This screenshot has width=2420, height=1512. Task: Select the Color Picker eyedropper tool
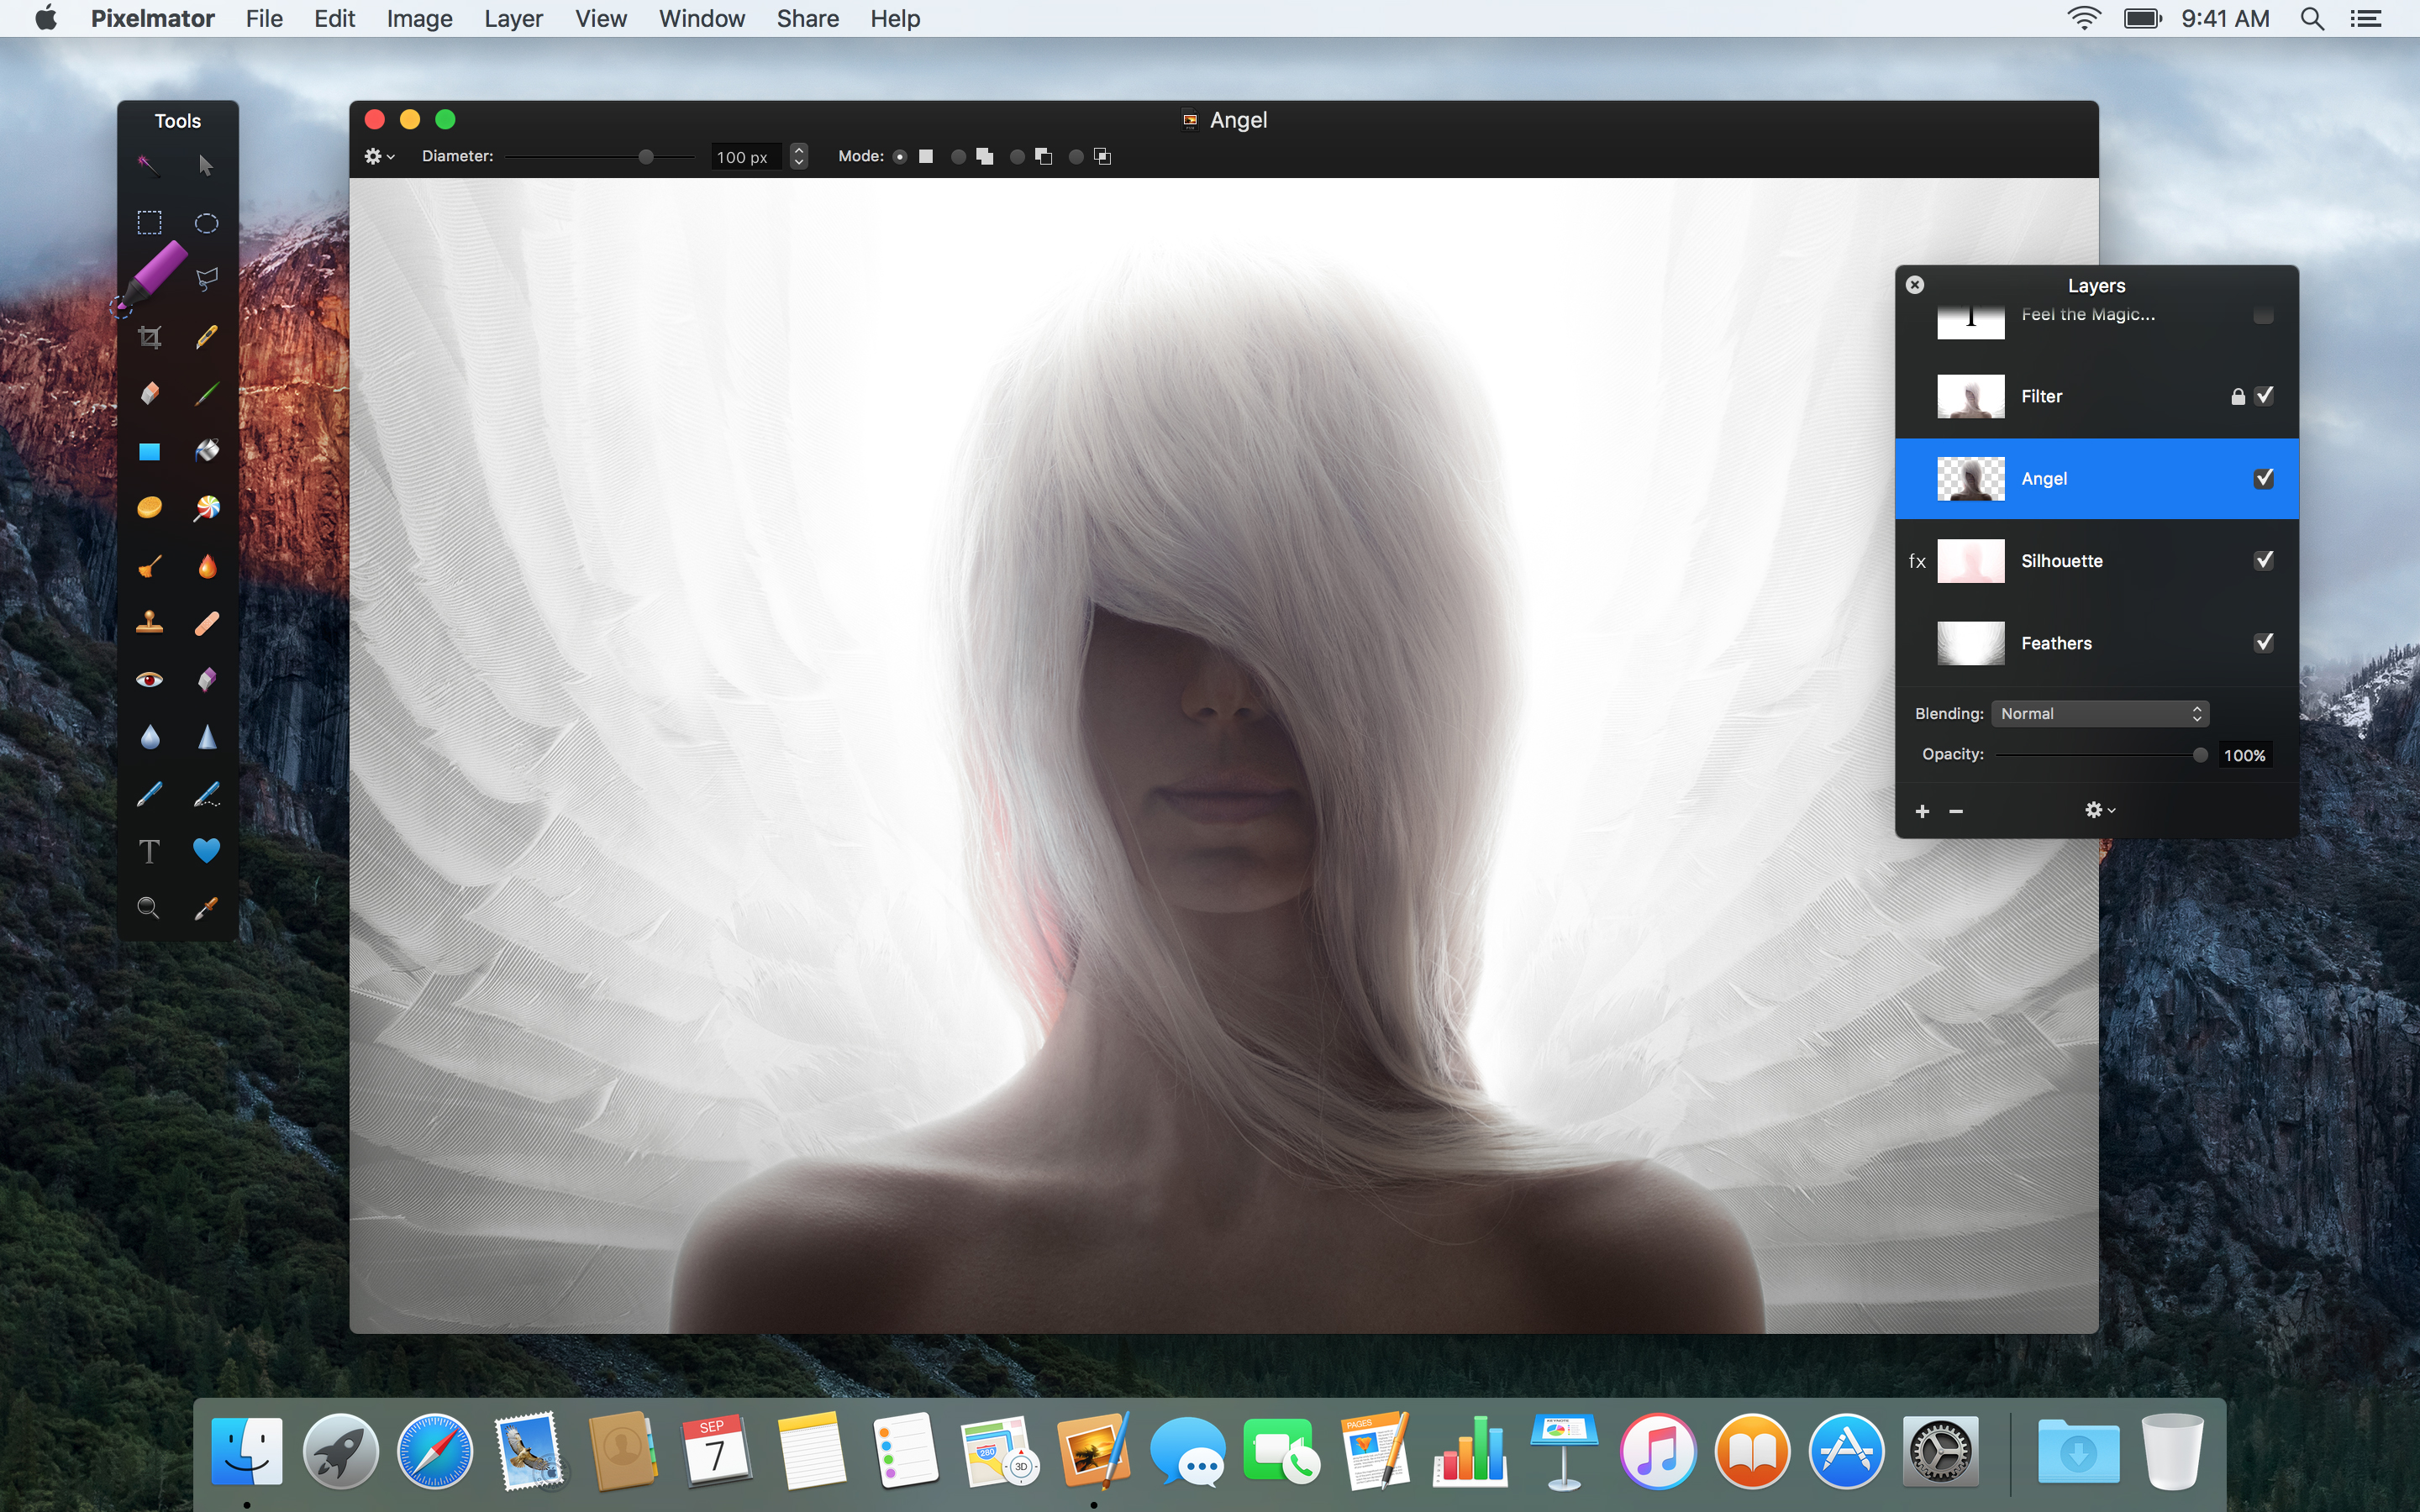(x=206, y=907)
